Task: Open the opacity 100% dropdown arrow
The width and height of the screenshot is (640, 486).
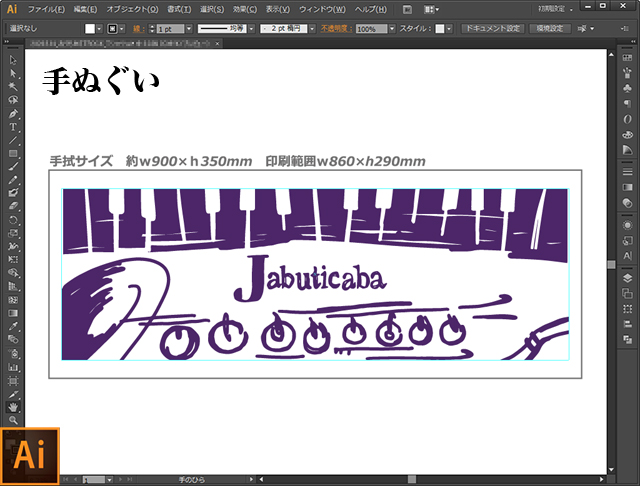Action: [x=392, y=29]
